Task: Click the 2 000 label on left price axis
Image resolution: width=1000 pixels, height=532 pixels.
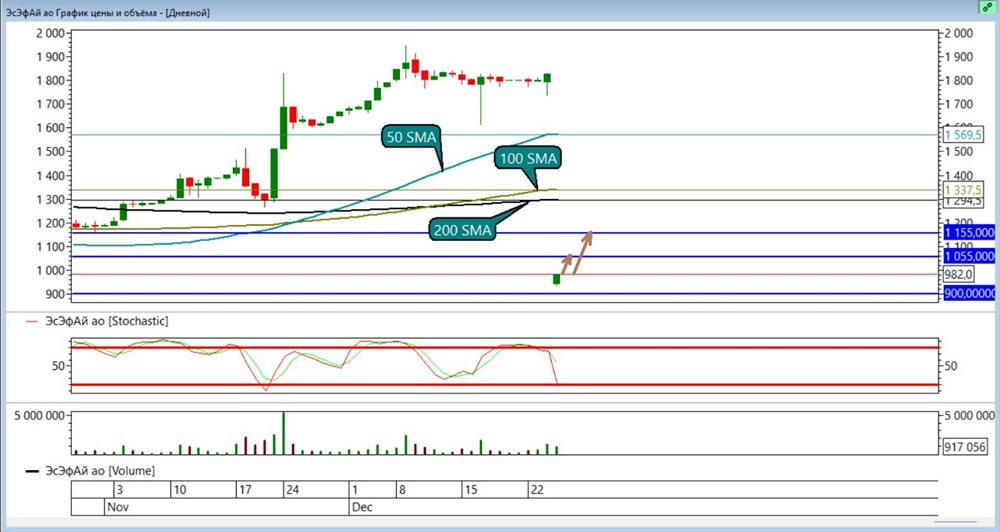Action: click(51, 33)
